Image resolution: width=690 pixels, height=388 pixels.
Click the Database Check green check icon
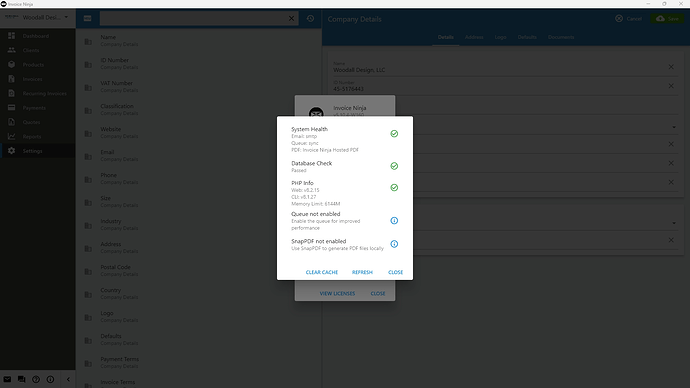tap(394, 166)
